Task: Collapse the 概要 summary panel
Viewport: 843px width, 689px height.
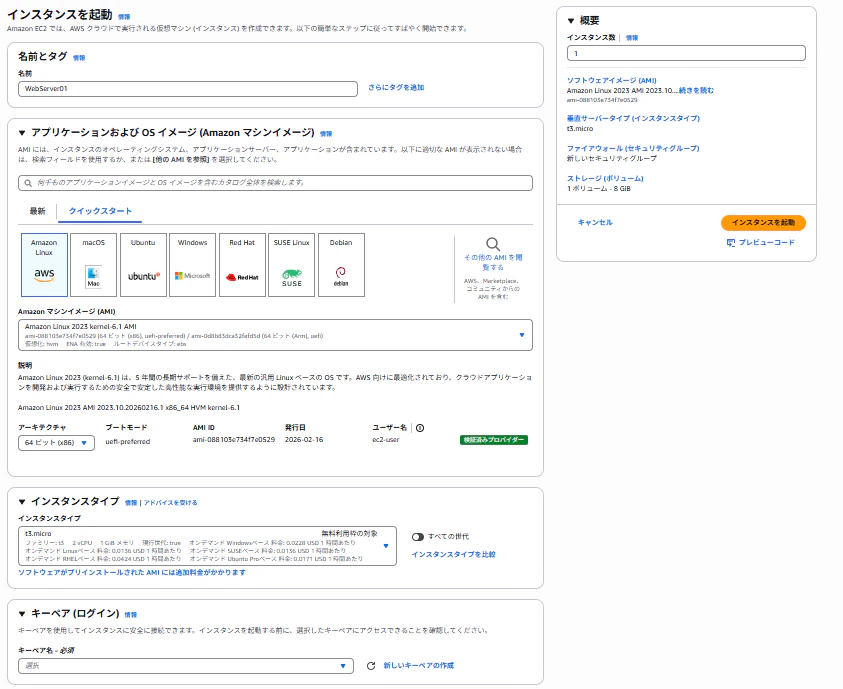Action: point(571,21)
